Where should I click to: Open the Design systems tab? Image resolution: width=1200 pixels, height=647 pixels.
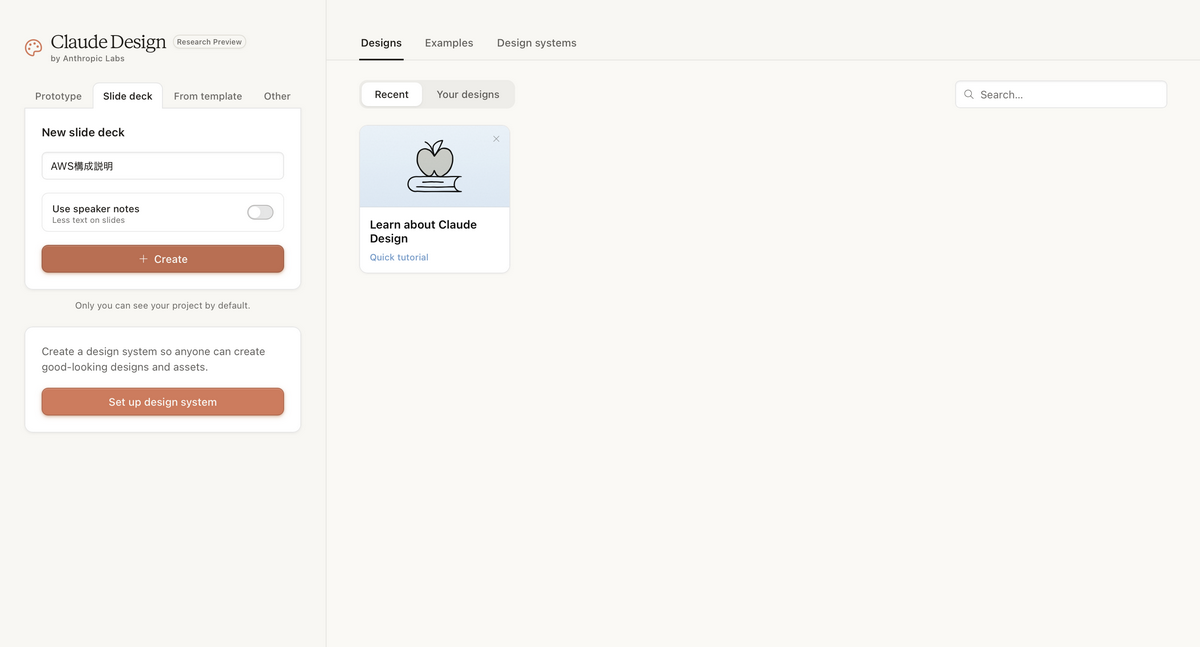[x=537, y=43]
